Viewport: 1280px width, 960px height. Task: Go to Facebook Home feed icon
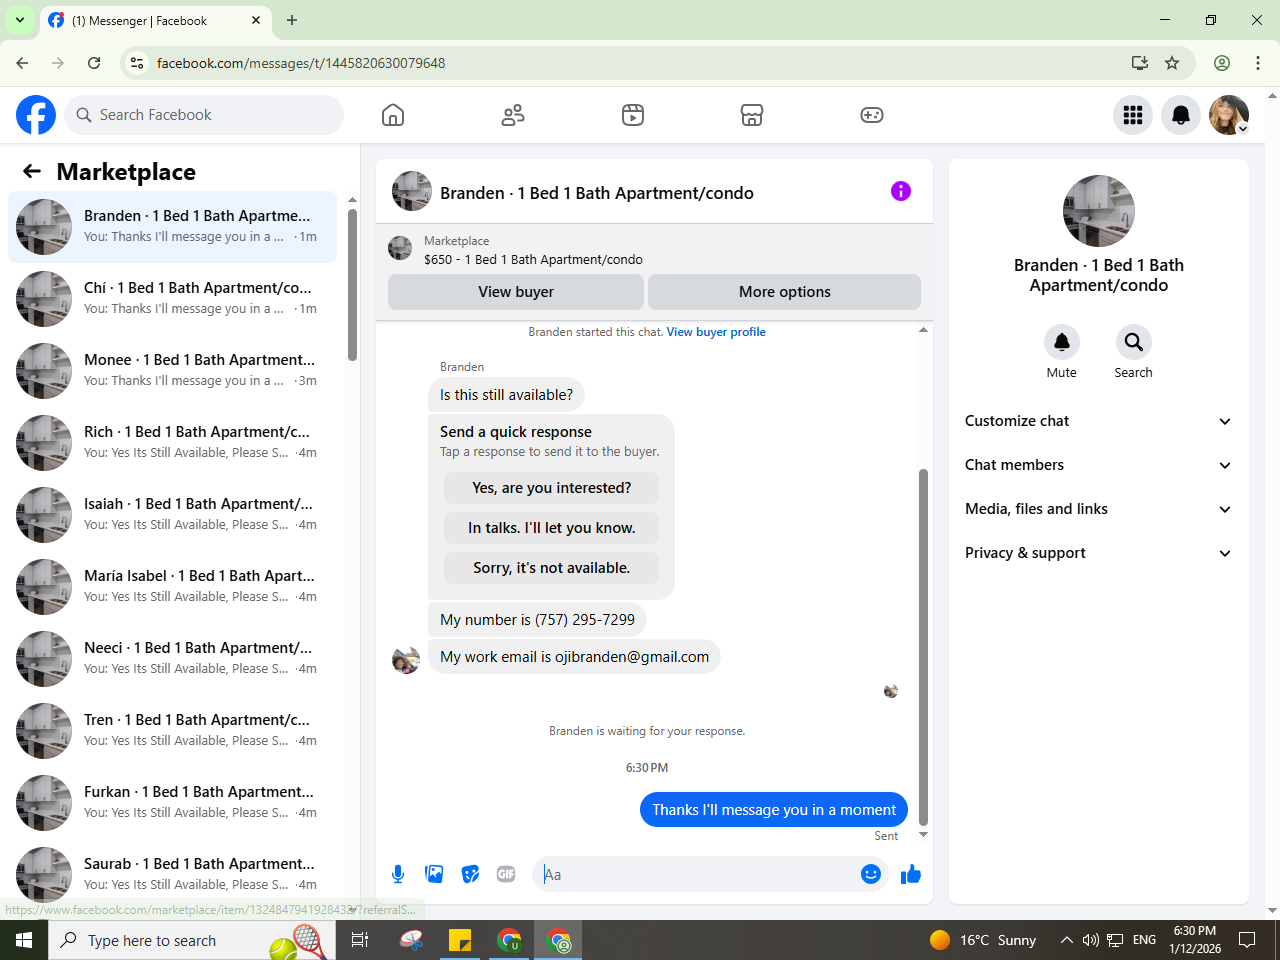[x=393, y=115]
